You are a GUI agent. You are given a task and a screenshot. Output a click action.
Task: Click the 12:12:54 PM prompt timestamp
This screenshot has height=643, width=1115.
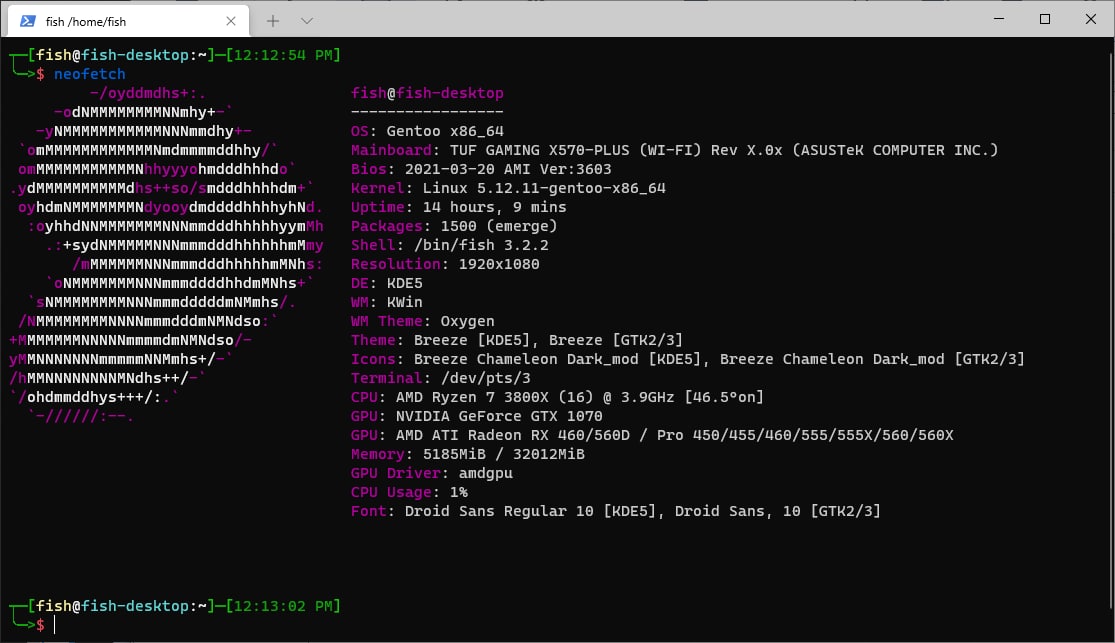[283, 55]
